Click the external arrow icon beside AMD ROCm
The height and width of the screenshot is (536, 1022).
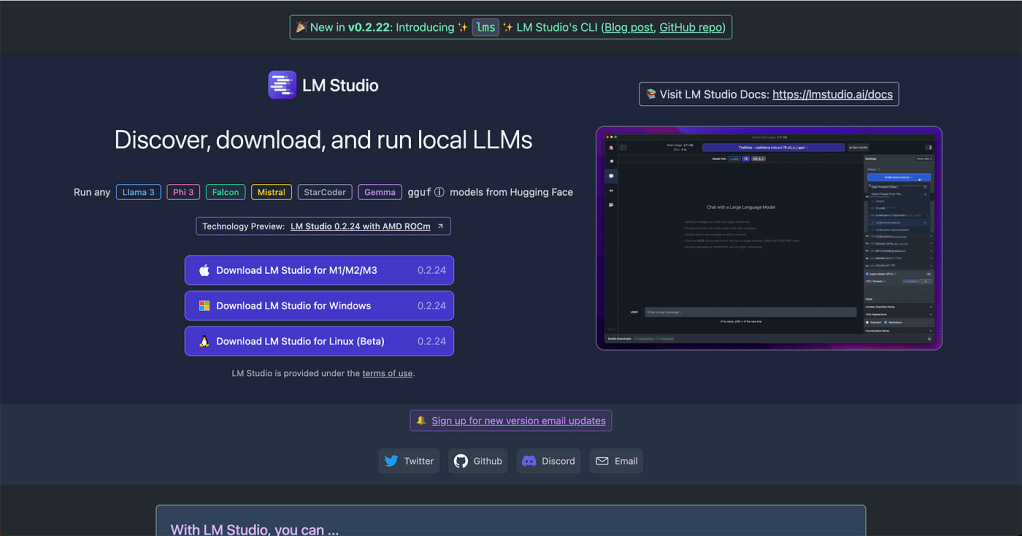tap(441, 226)
